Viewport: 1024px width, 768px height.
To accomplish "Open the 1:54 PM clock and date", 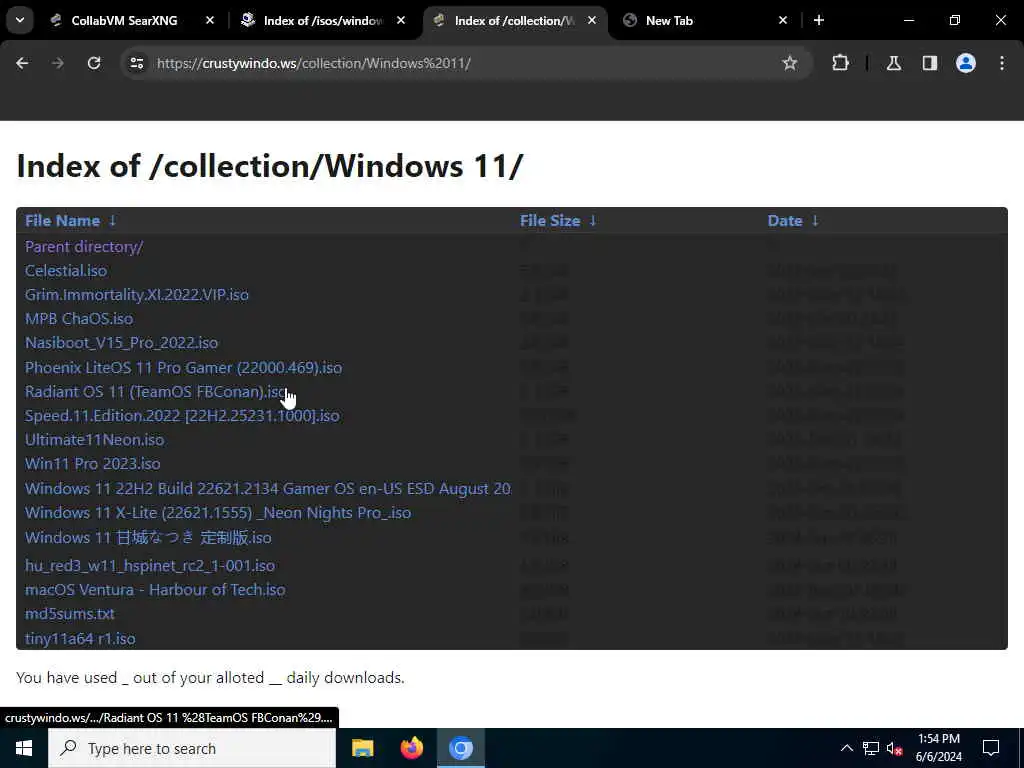I will [938, 748].
